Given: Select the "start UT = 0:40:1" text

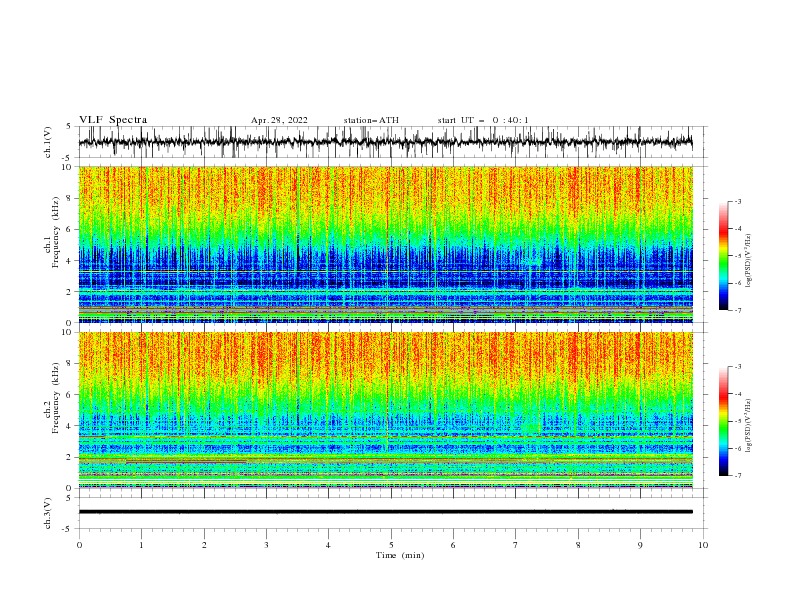Looking at the screenshot, I should [483, 120].
